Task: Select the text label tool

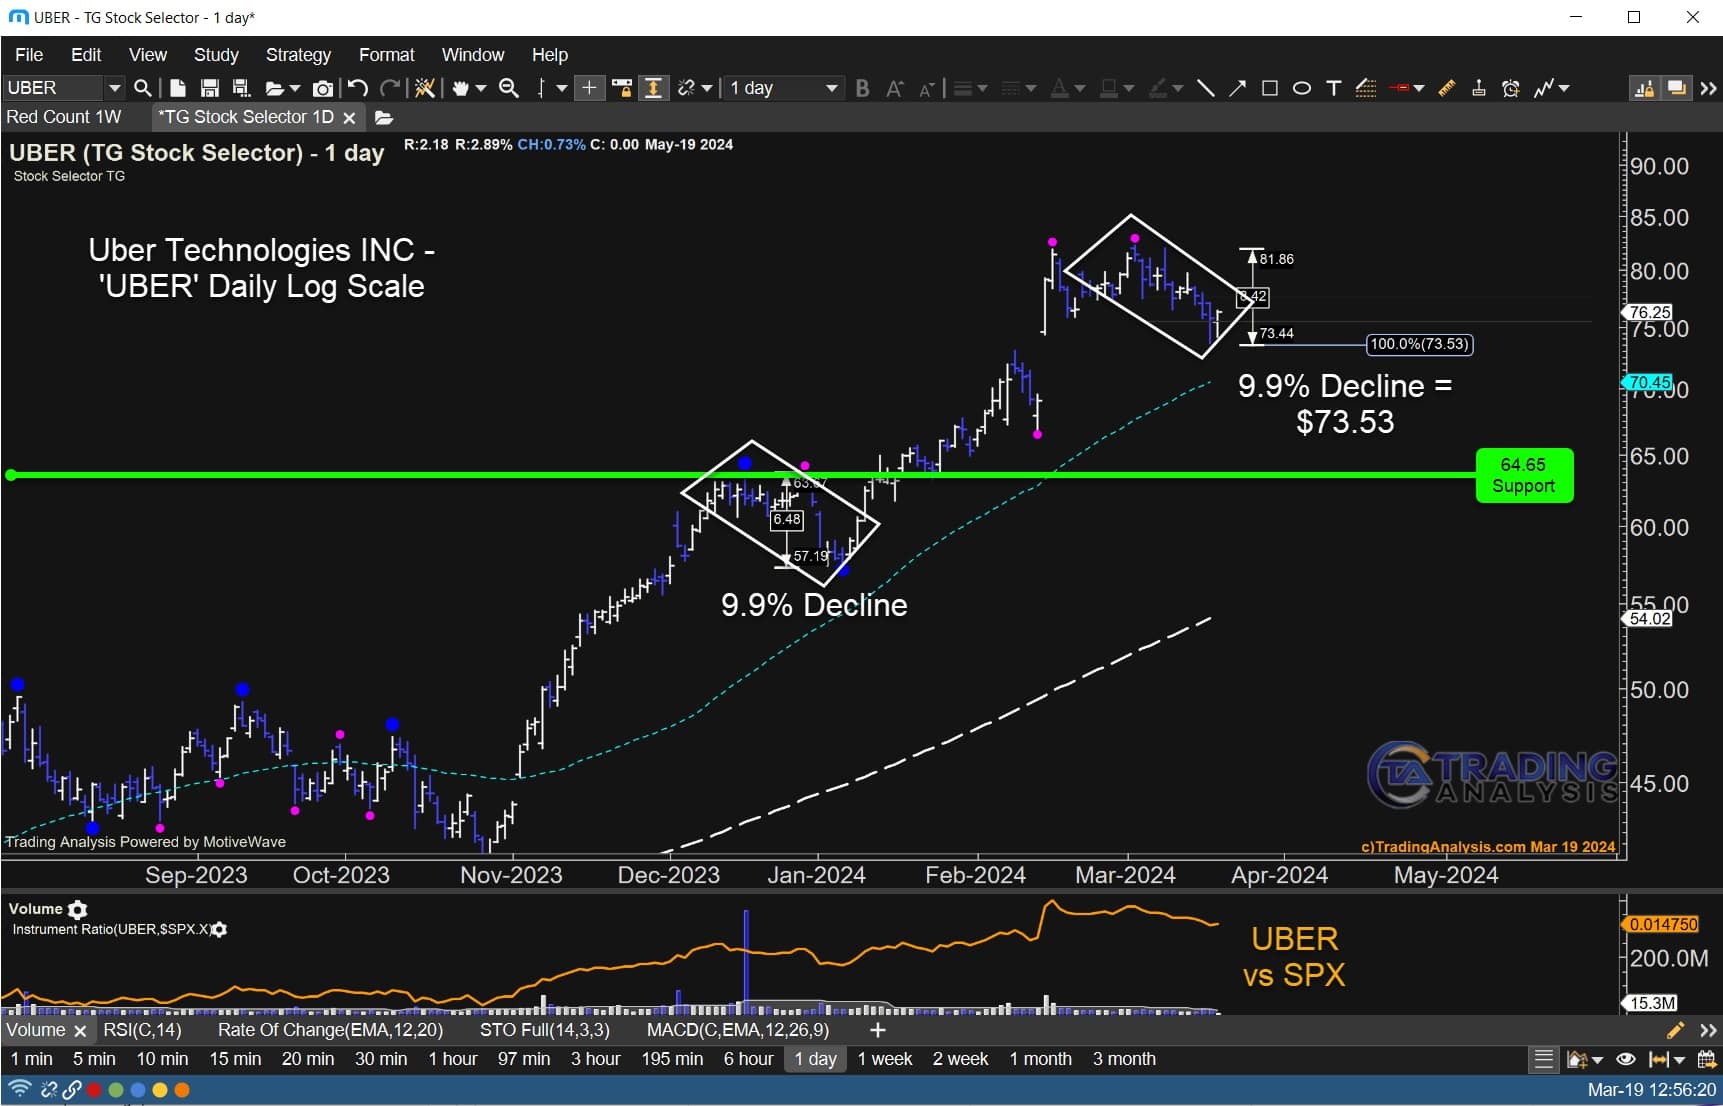Action: click(x=1333, y=88)
